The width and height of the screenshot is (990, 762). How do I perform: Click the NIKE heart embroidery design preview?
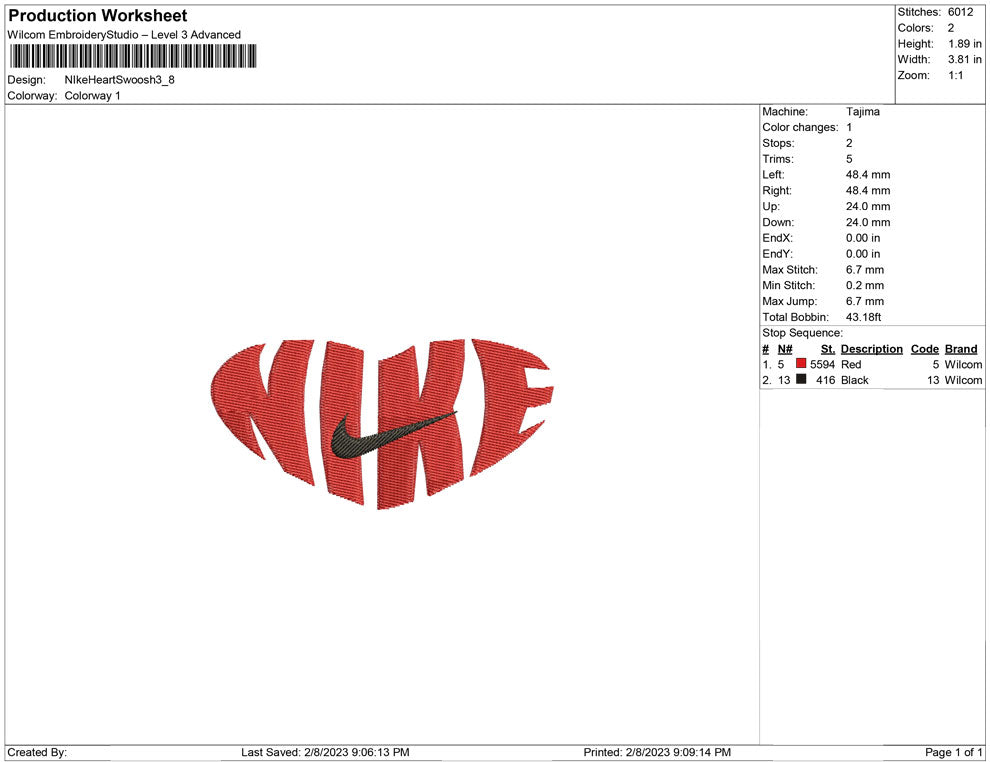[381, 424]
